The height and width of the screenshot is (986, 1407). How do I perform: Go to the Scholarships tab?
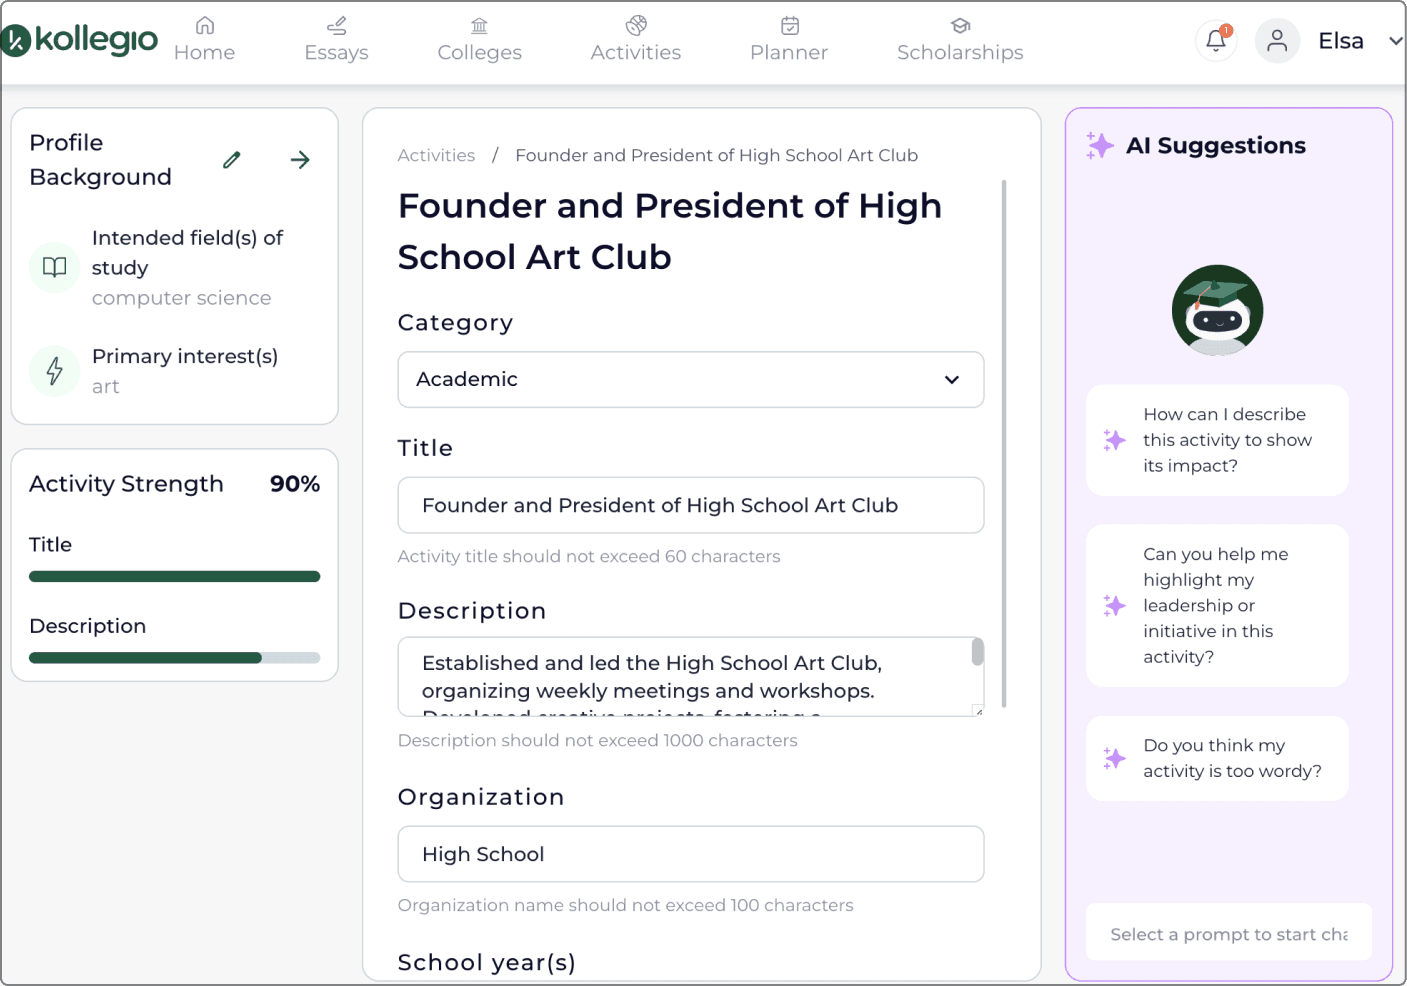pos(960,40)
